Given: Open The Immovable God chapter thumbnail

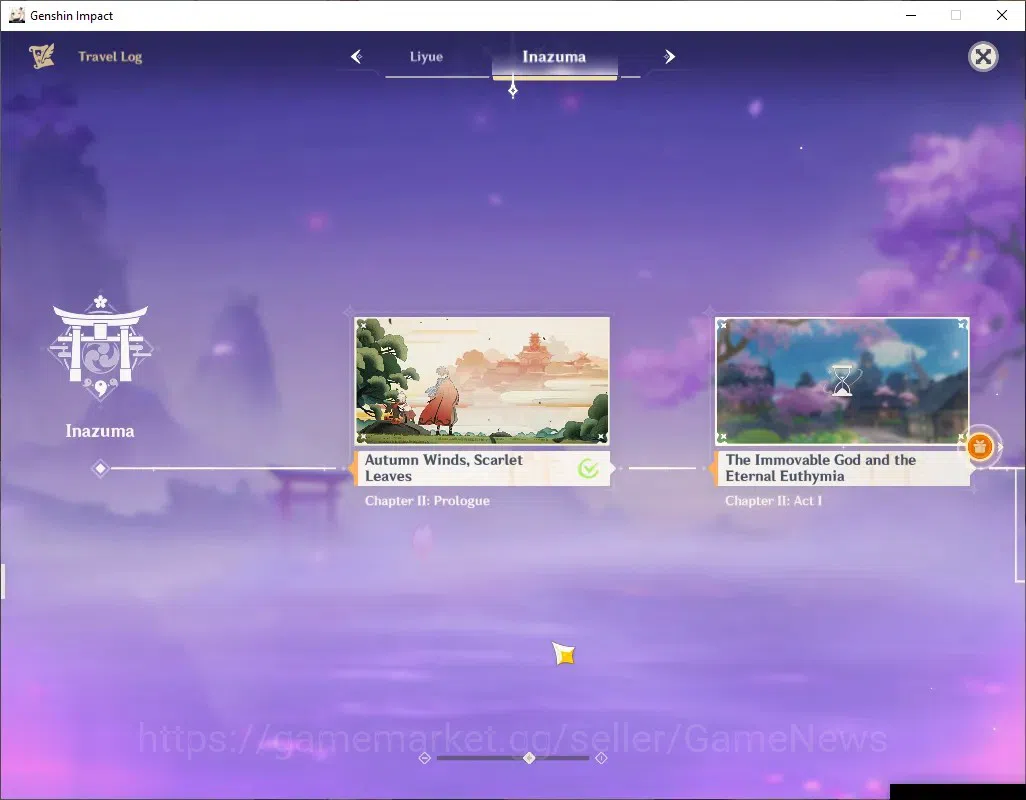Looking at the screenshot, I should [842, 381].
